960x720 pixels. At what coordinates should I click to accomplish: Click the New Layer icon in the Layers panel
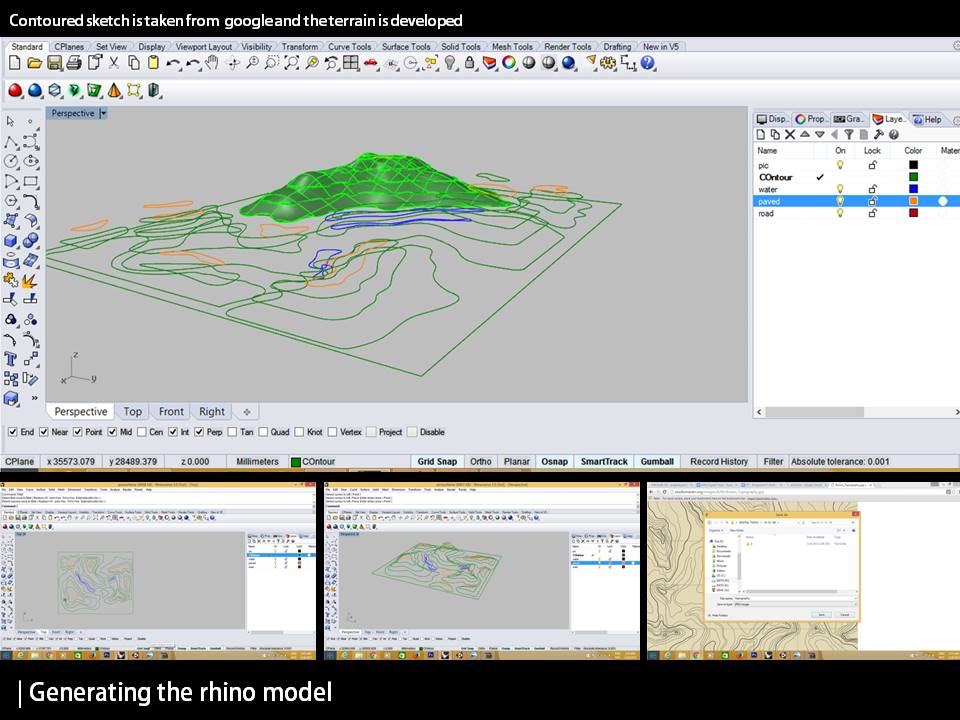(x=761, y=134)
